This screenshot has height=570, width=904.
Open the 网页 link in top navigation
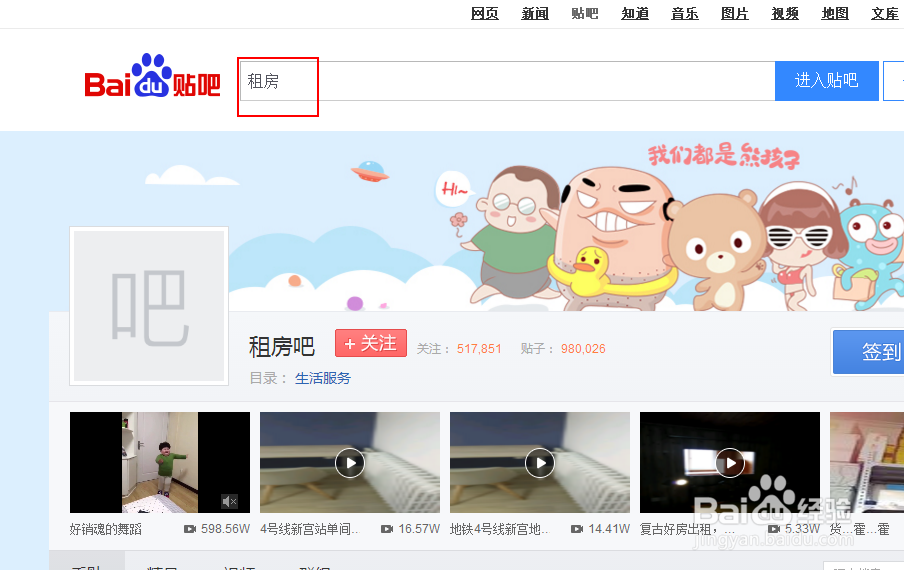click(x=485, y=13)
